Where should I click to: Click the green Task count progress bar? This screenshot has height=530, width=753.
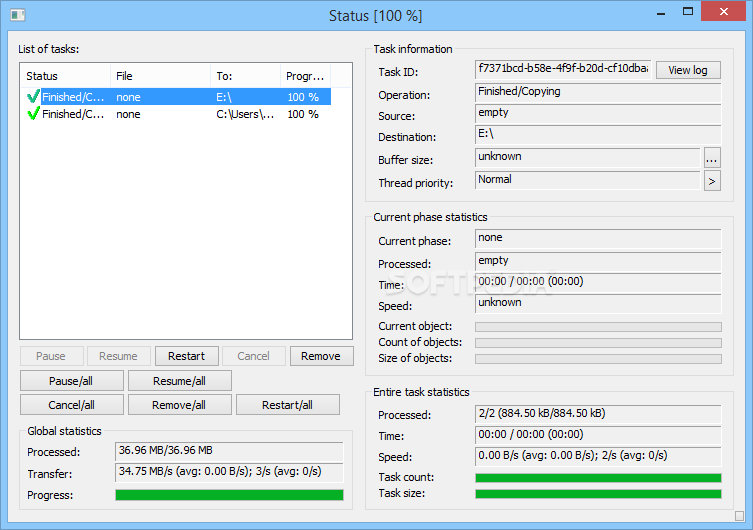[598, 478]
